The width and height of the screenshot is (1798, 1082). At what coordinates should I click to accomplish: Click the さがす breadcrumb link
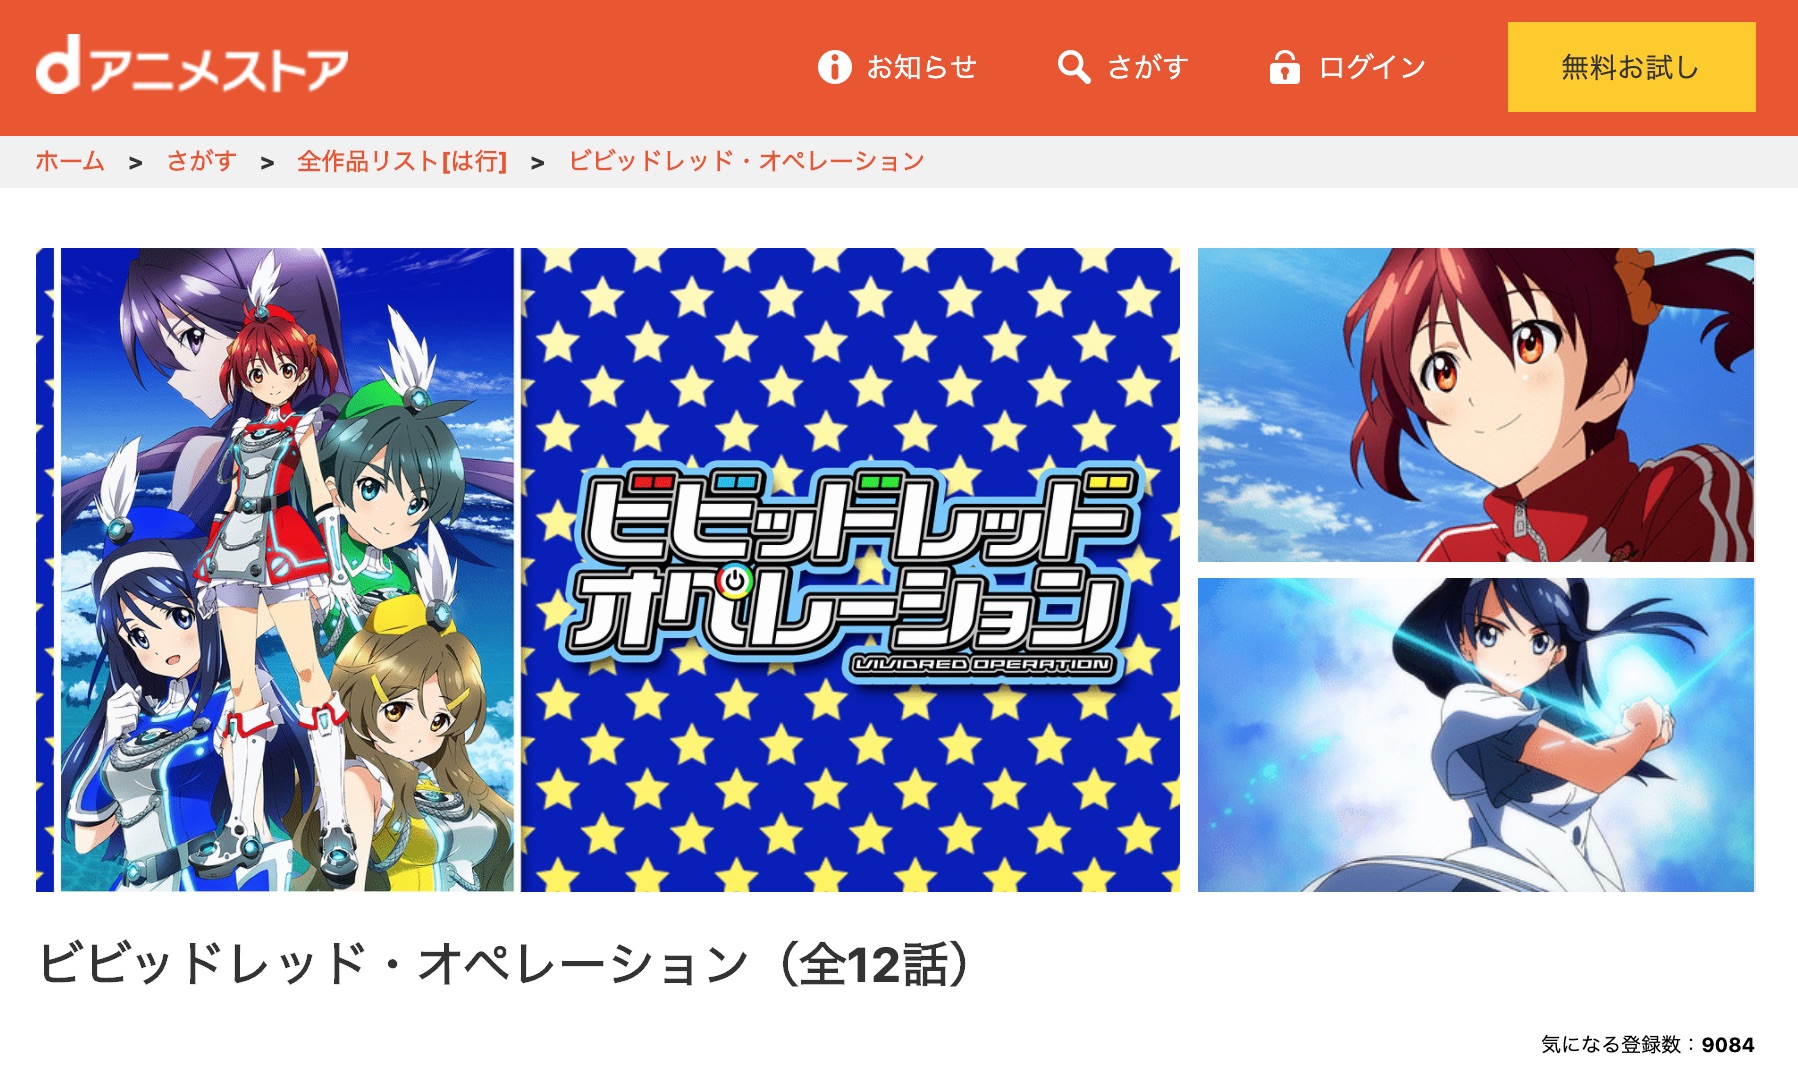201,161
